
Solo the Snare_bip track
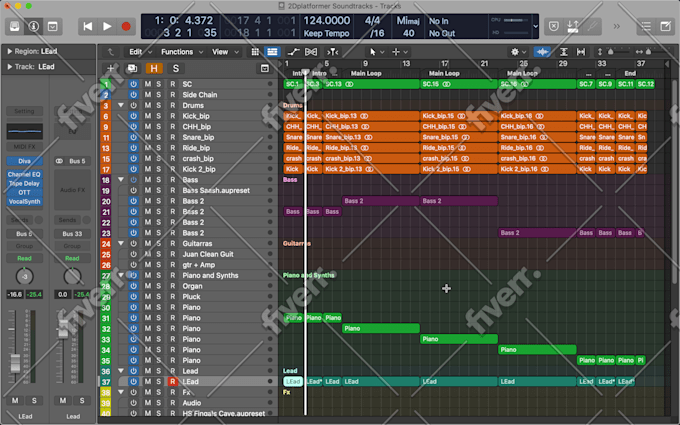[x=159, y=137]
